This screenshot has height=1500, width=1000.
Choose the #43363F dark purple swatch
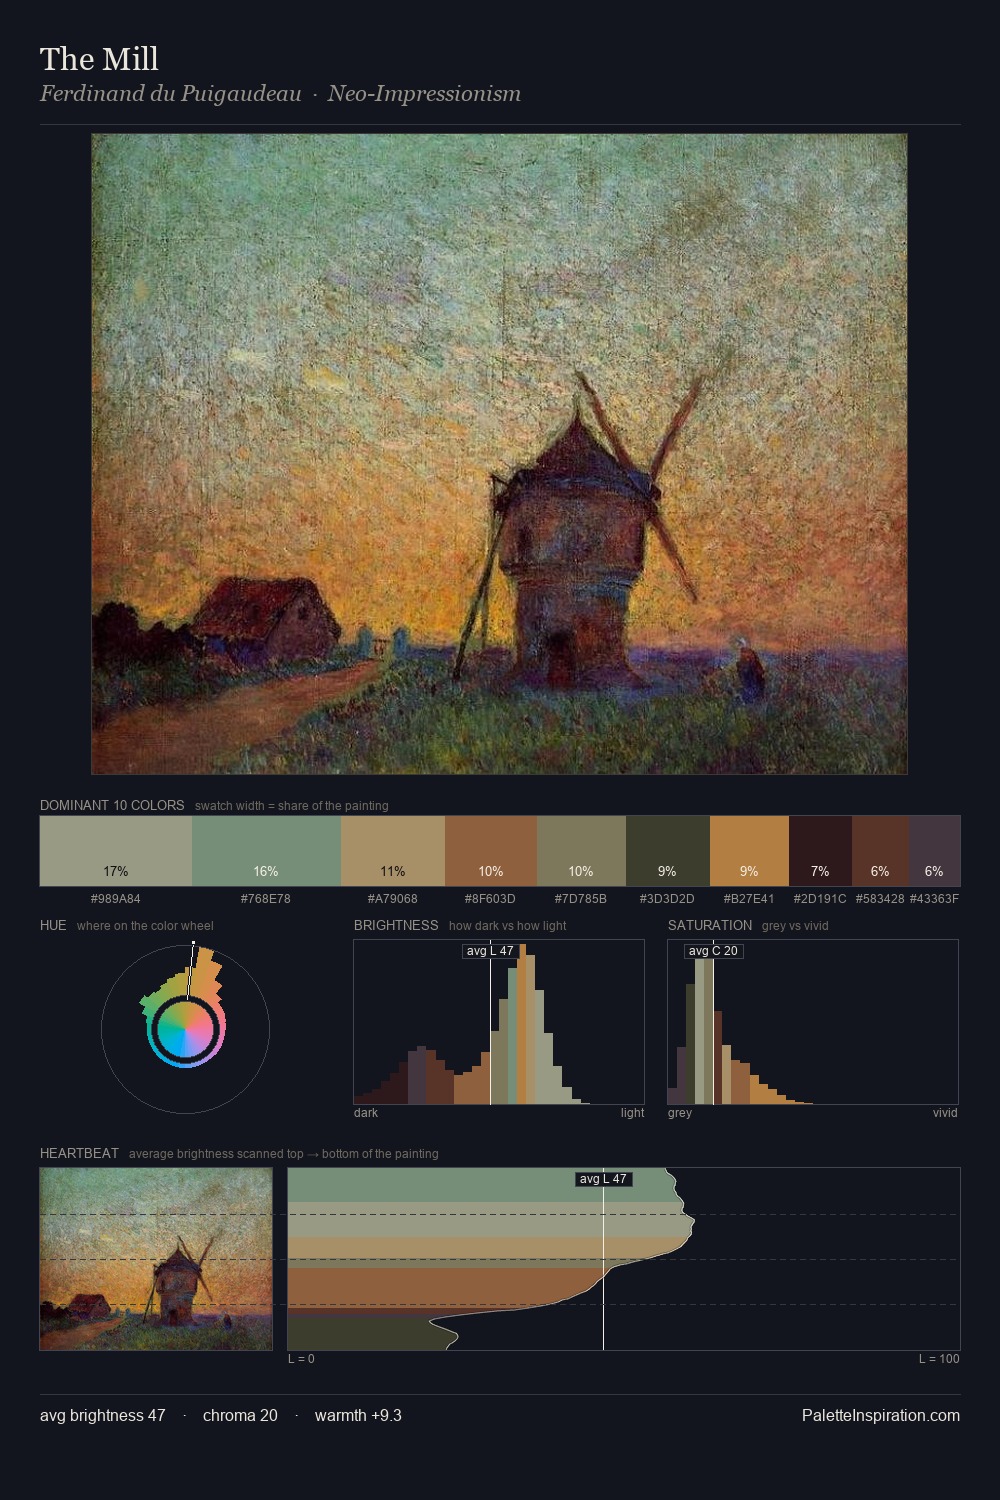pos(934,851)
